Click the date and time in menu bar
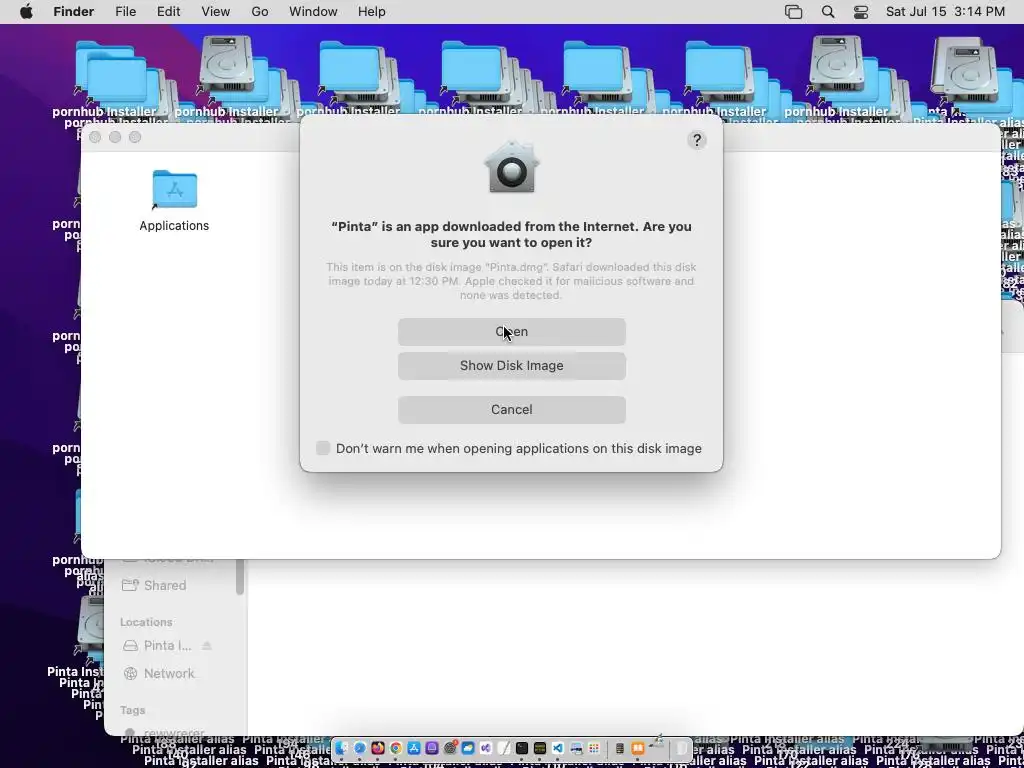 (945, 12)
